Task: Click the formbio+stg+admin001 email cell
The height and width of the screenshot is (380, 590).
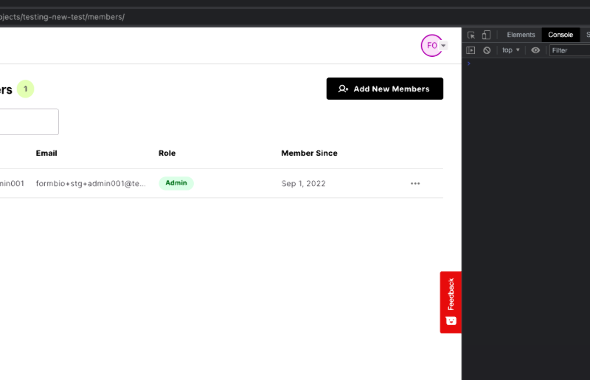Action: point(91,184)
